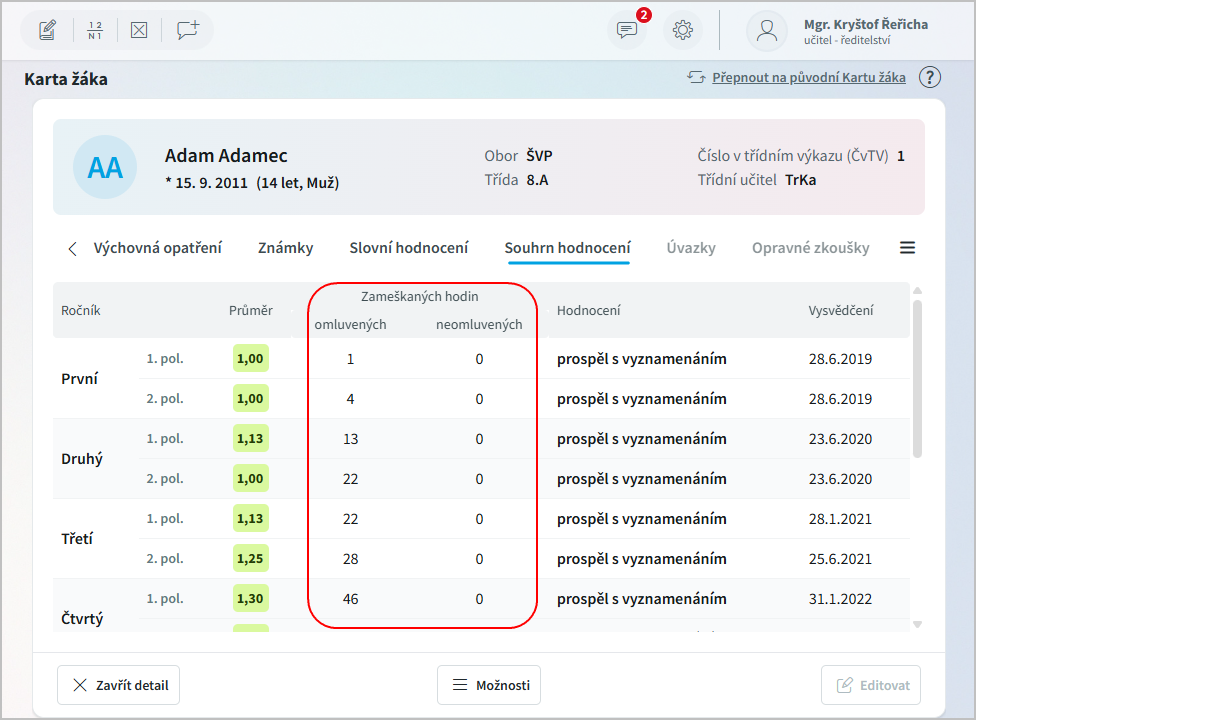Image resolution: width=1212 pixels, height=720 pixels.
Task: Click the grades entry icon in toolbar
Action: 95,30
